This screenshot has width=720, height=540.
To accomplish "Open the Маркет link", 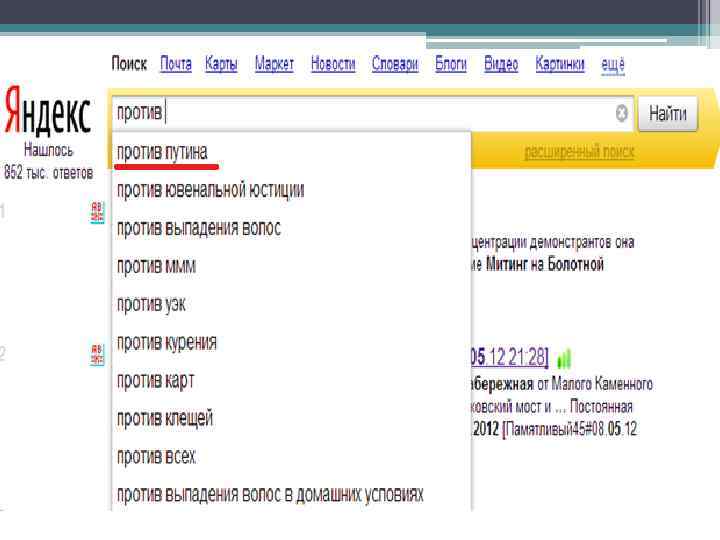I will point(274,64).
